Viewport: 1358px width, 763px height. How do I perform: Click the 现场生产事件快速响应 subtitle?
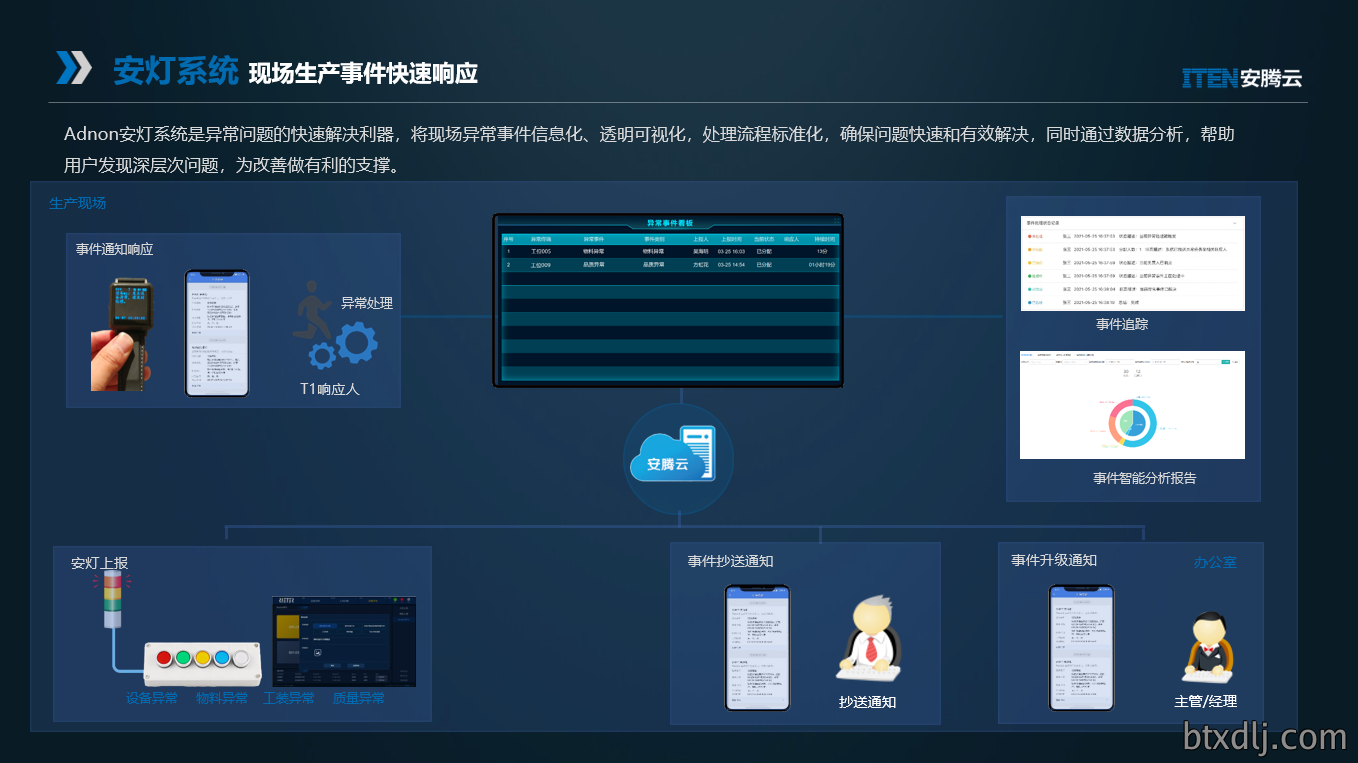tap(363, 73)
